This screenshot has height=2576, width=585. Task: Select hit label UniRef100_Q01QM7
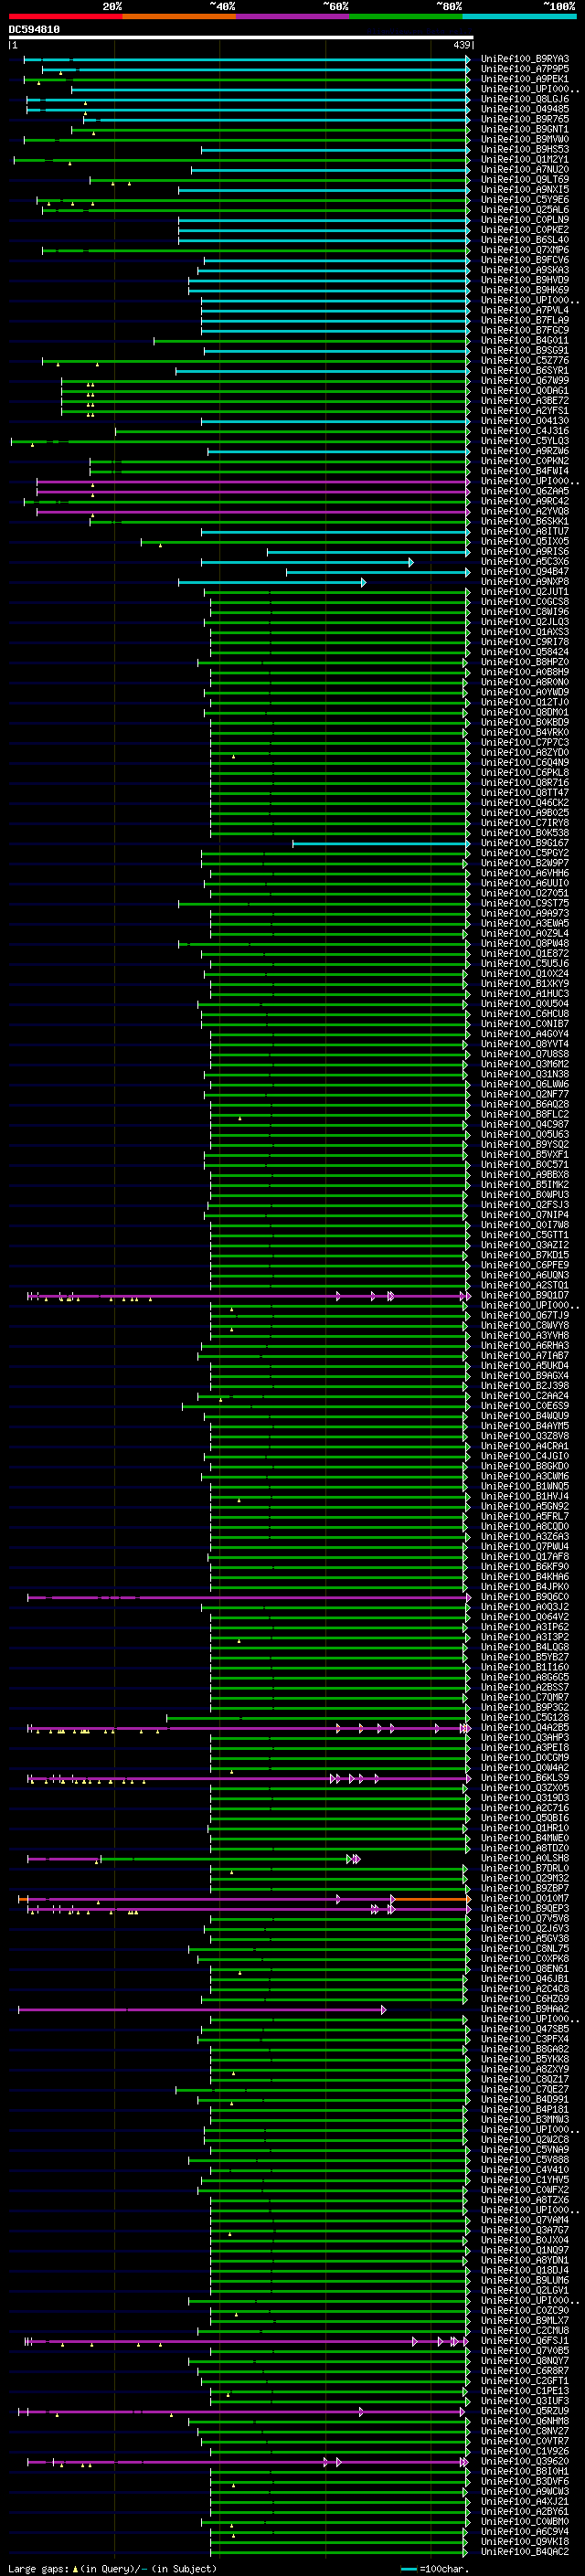tap(525, 1899)
